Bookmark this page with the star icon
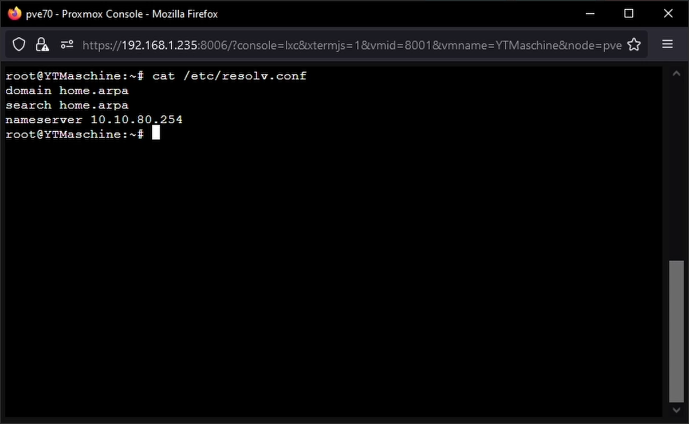 tap(634, 44)
